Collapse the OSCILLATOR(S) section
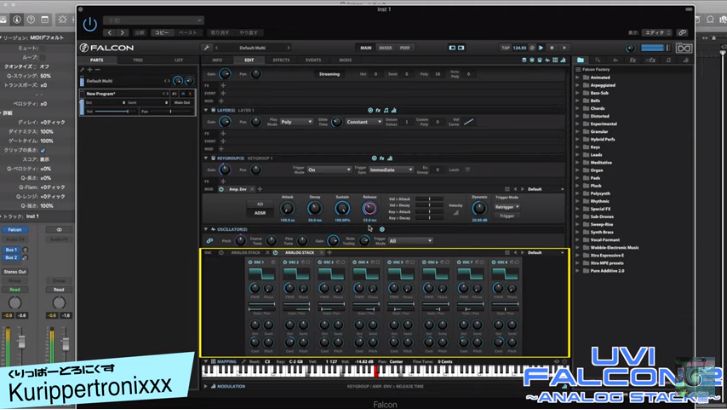The height and width of the screenshot is (410, 727). click(x=206, y=229)
